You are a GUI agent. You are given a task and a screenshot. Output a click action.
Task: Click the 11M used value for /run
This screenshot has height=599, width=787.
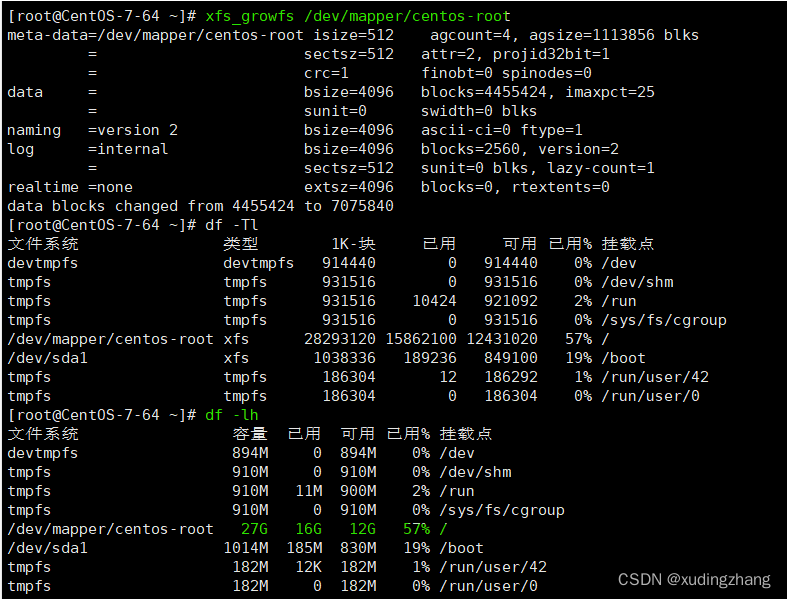coord(309,491)
